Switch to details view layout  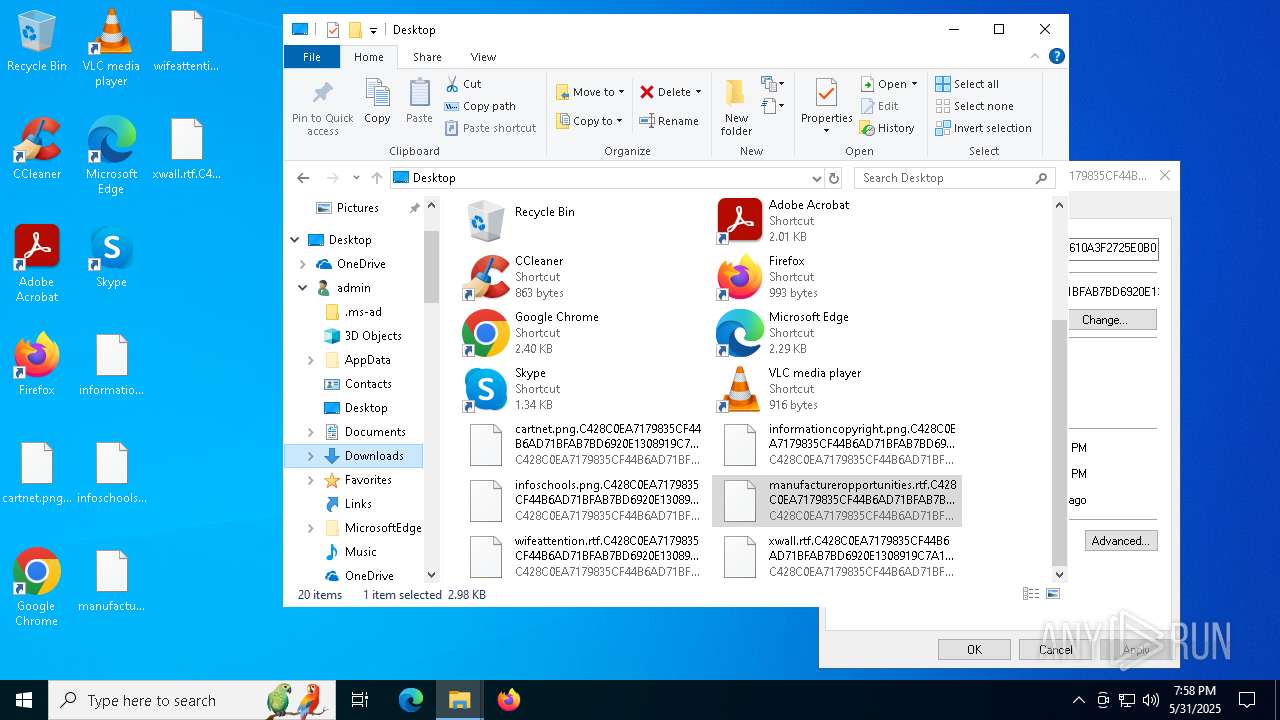point(1031,594)
